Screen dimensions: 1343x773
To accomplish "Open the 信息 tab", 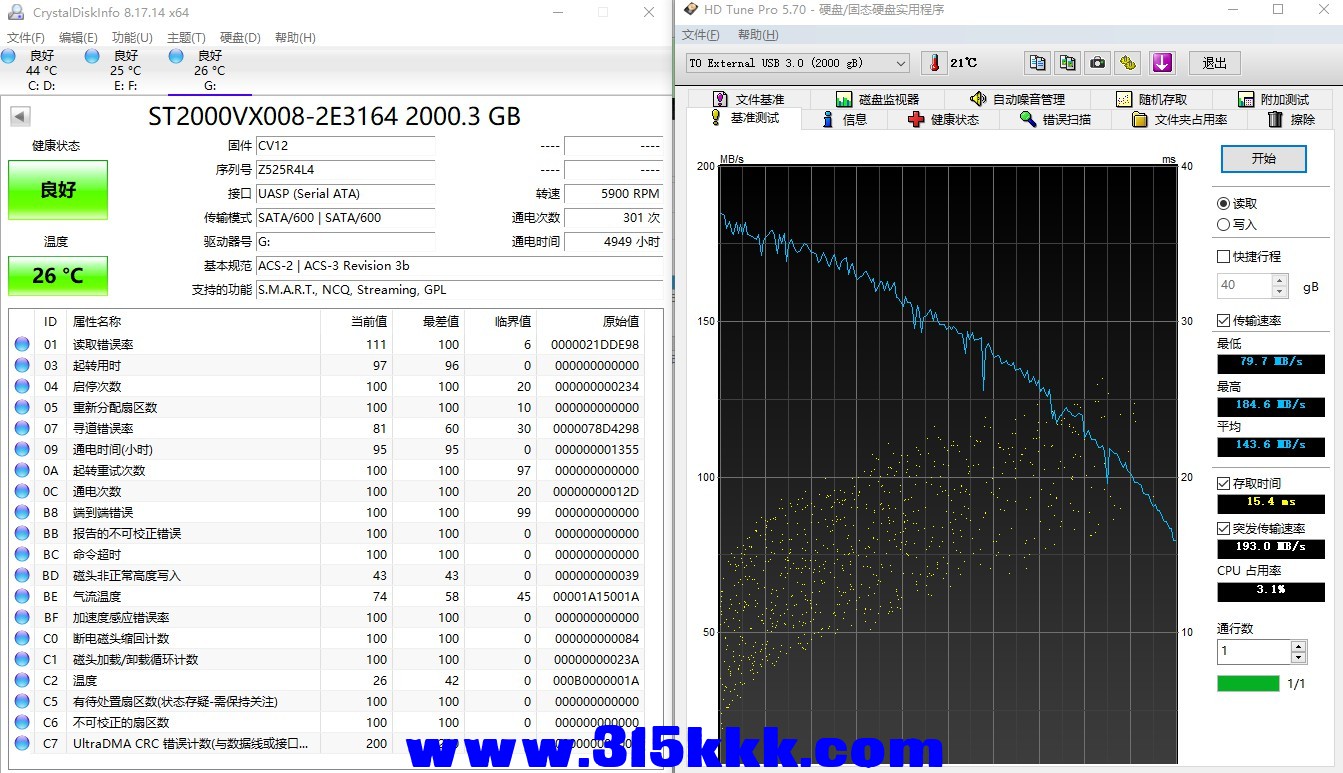I will click(844, 119).
